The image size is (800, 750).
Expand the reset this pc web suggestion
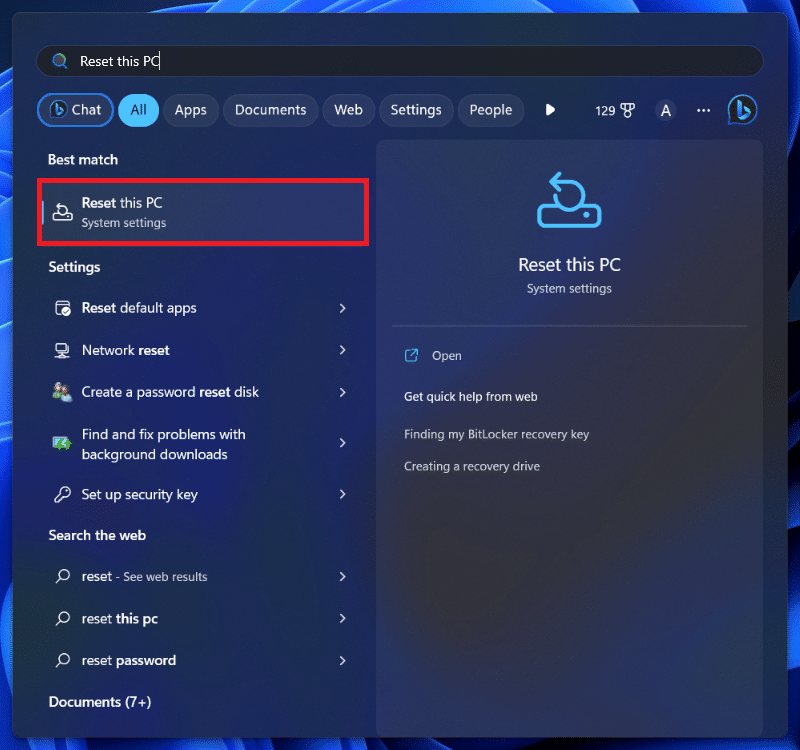(x=343, y=618)
